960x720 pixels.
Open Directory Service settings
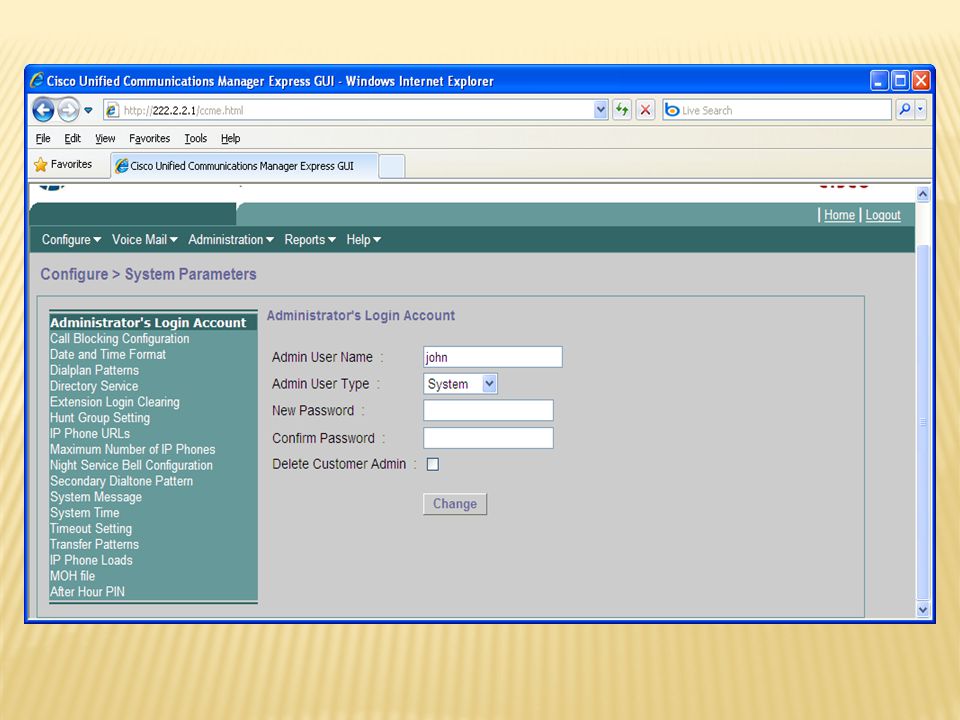pyautogui.click(x=94, y=386)
